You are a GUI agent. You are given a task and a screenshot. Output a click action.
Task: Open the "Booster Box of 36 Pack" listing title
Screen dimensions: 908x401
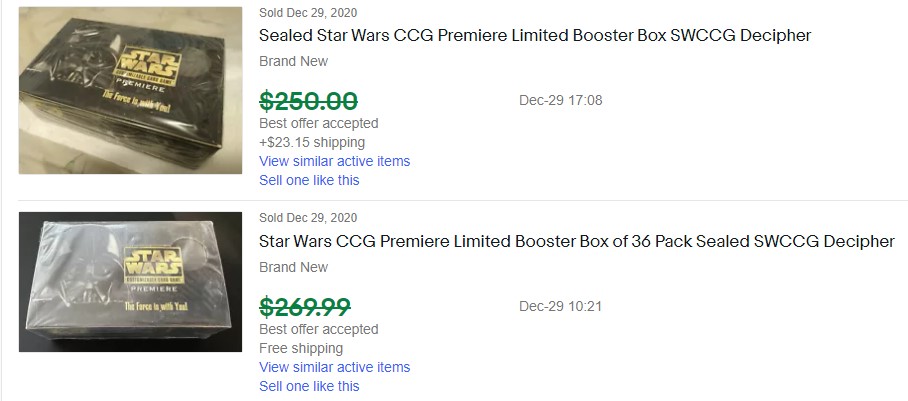click(x=576, y=242)
